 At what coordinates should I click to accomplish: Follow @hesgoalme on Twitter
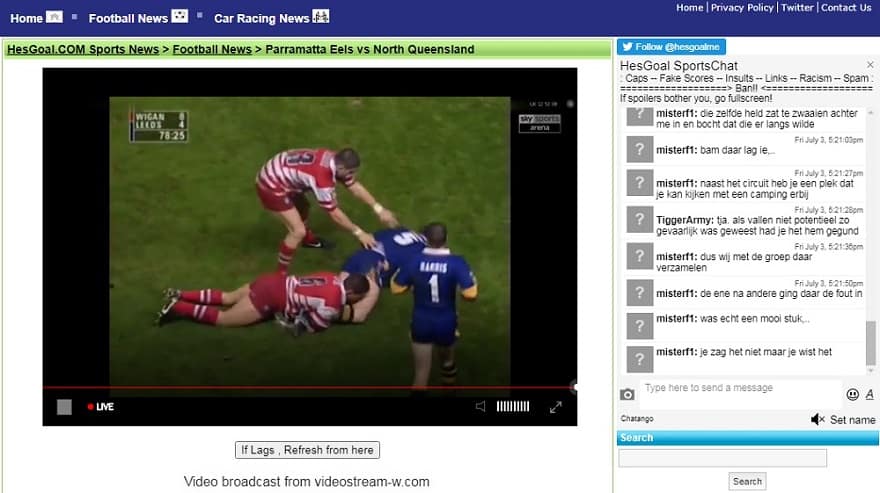pyautogui.click(x=671, y=46)
